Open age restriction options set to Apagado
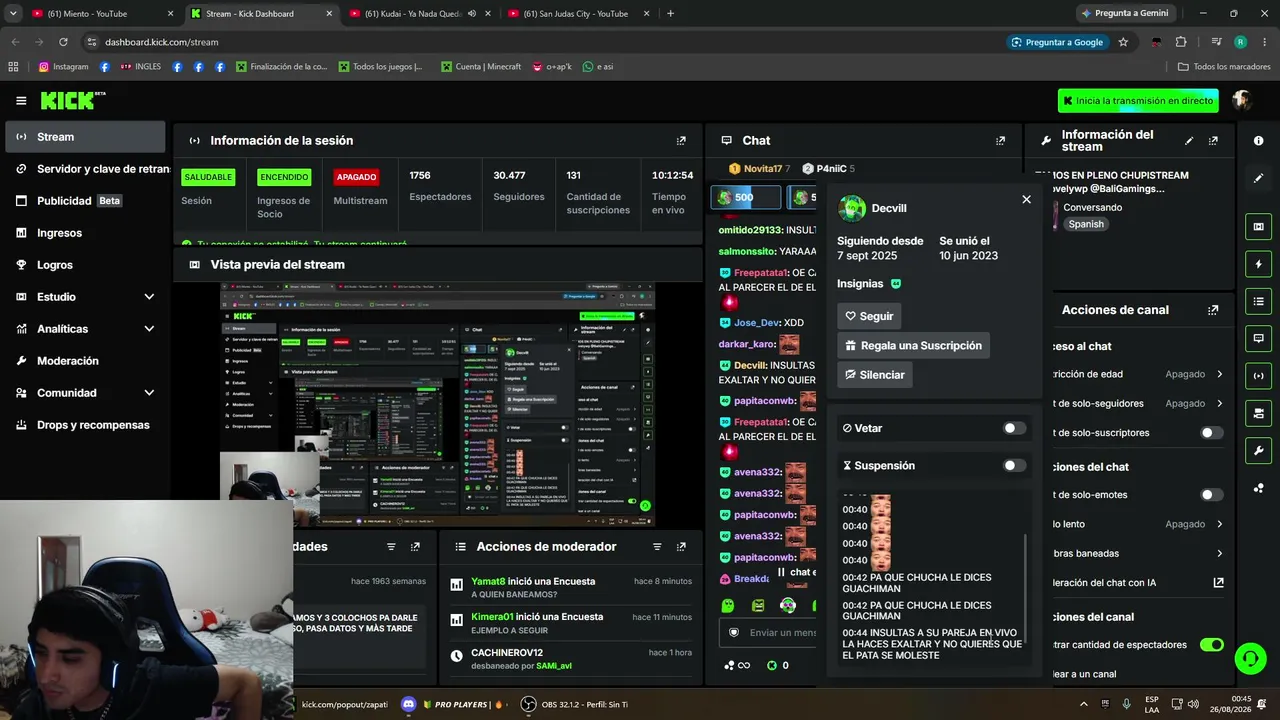This screenshot has width=1280, height=720. (1194, 374)
